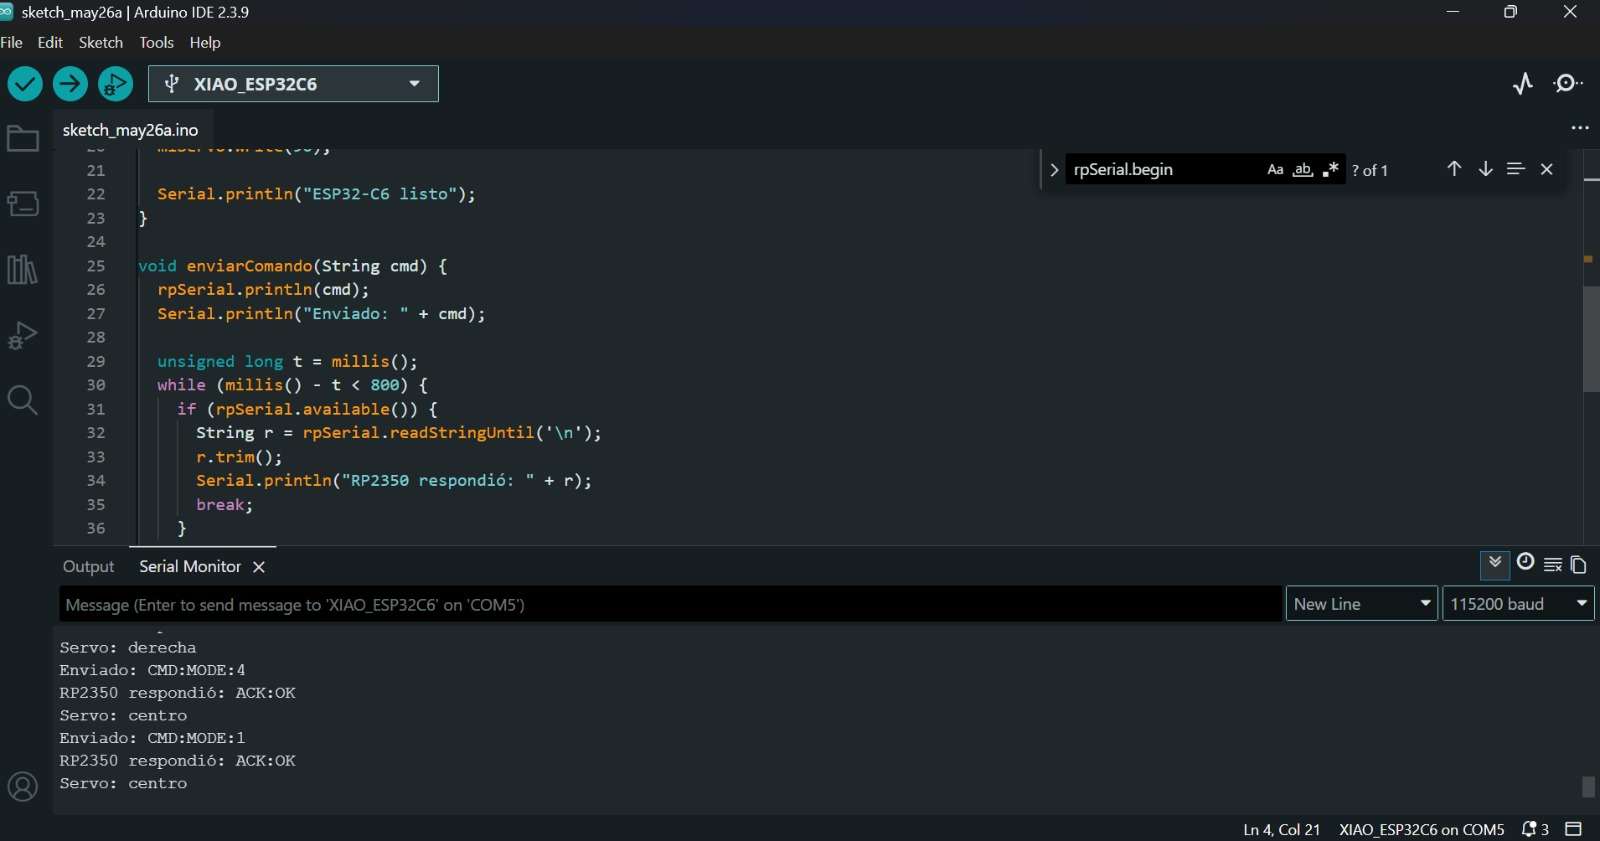Viewport: 1600px width, 841px height.
Task: Open the XIAO_ESP32C6 board selector dropdown
Action: coord(293,84)
